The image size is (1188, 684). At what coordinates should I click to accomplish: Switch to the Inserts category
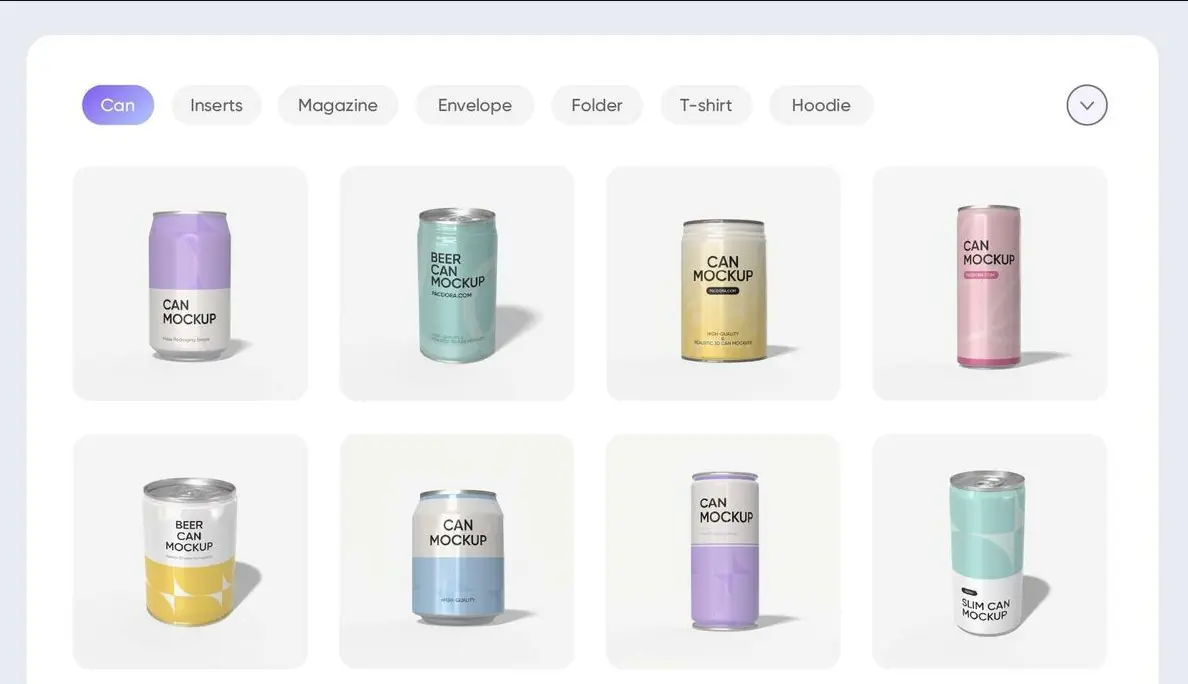(x=216, y=102)
